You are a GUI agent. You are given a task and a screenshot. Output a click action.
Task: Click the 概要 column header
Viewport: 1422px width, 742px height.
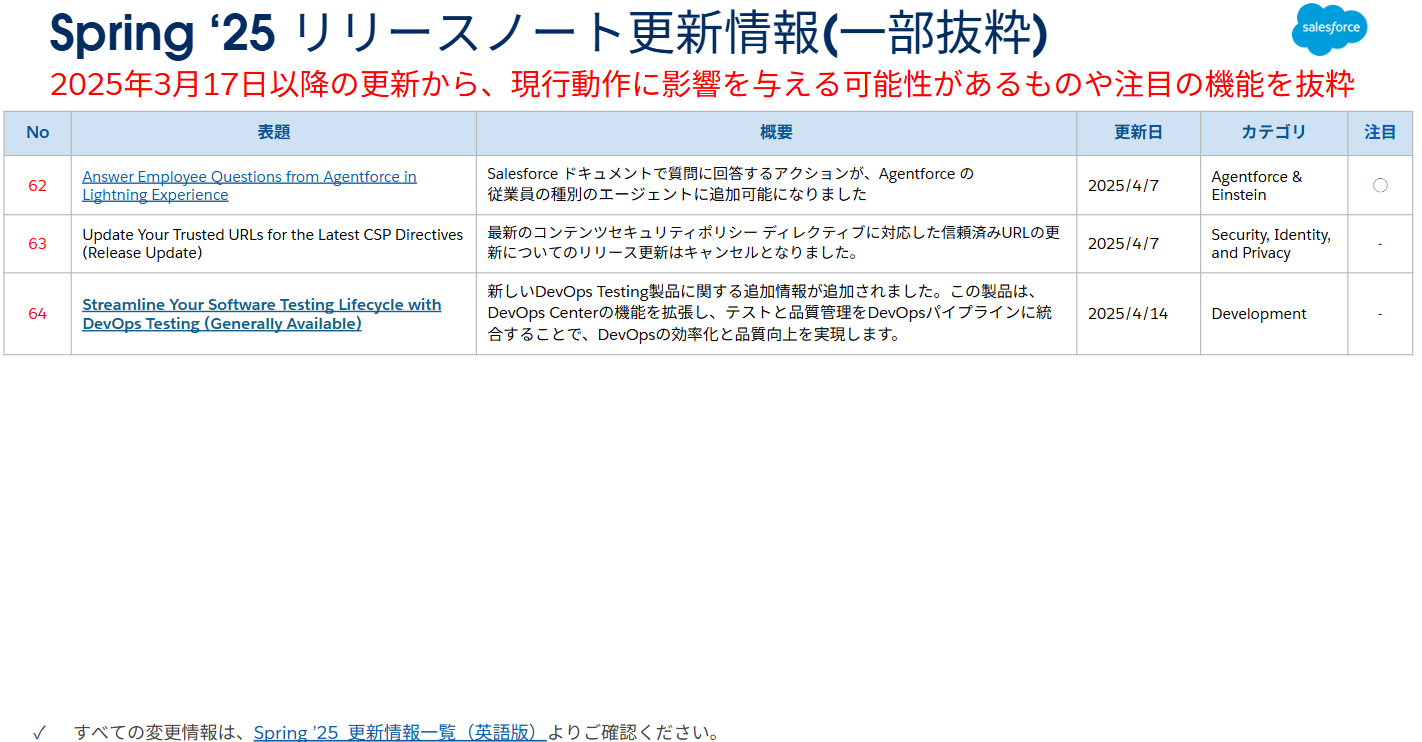(776, 133)
